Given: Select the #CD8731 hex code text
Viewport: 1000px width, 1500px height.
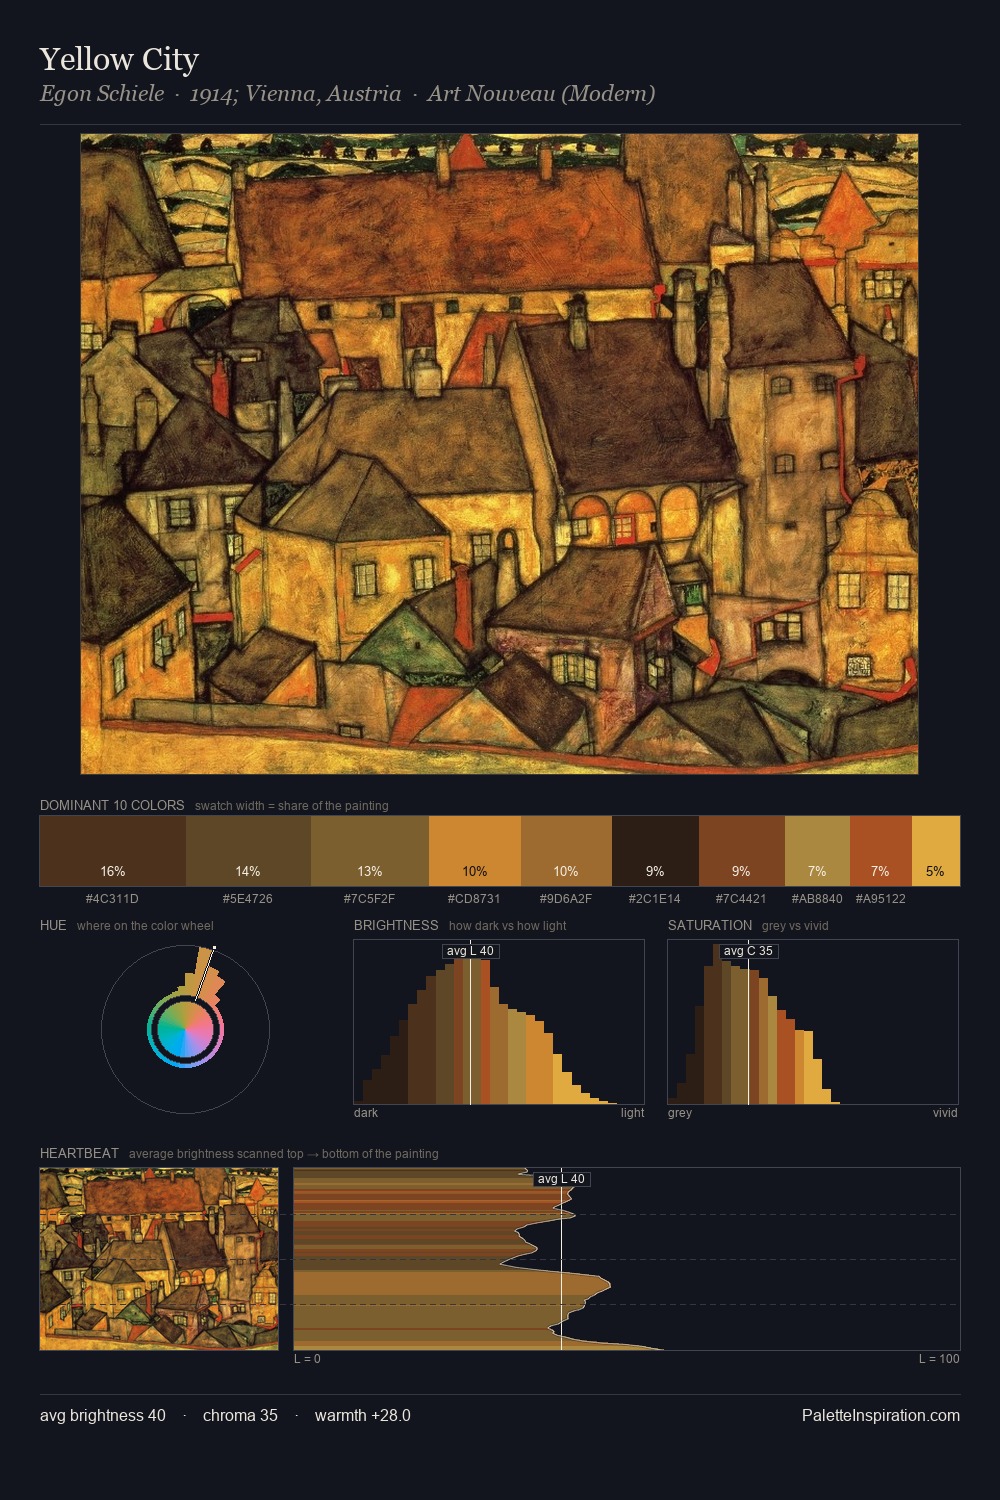Looking at the screenshot, I should tap(474, 899).
